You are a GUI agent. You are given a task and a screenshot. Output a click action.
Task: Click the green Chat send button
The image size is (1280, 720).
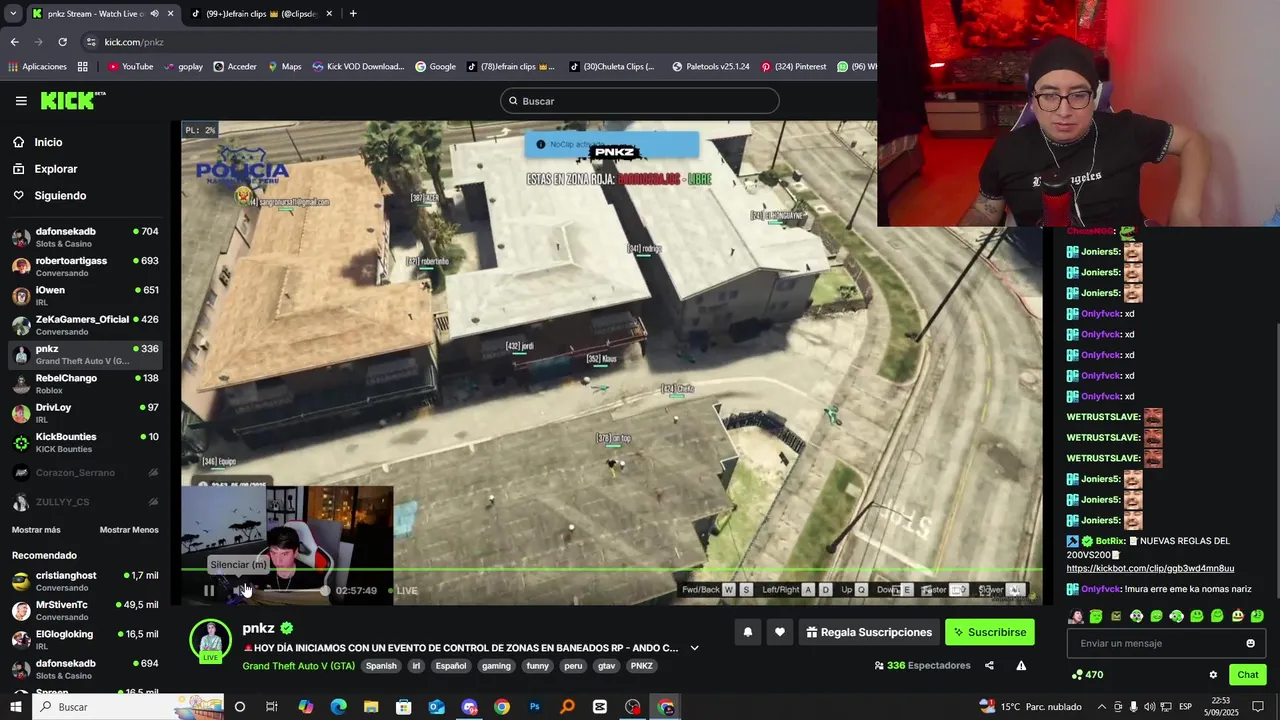point(1247,675)
